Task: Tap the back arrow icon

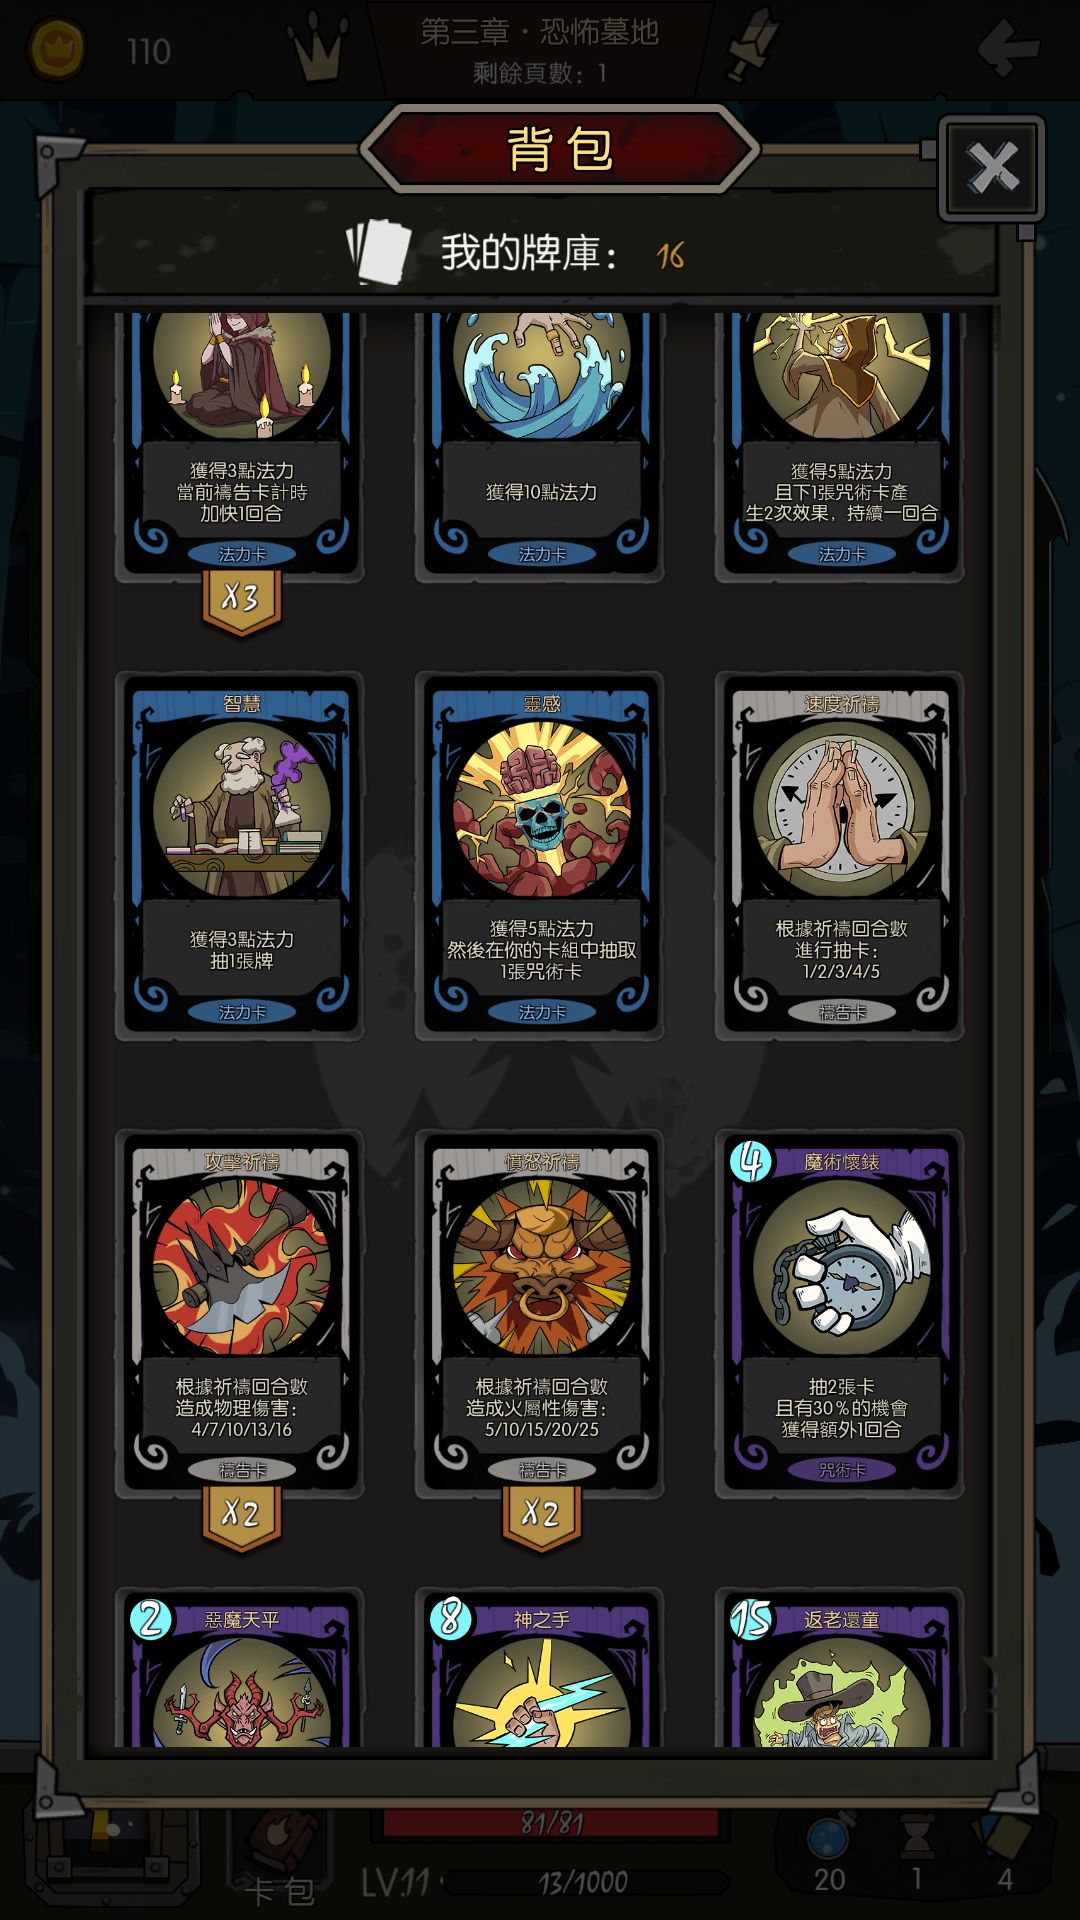Action: [x=1007, y=47]
